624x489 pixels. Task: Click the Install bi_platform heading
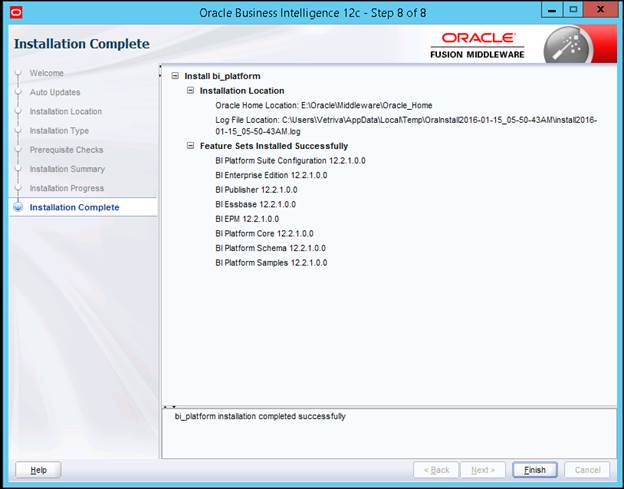coord(222,76)
